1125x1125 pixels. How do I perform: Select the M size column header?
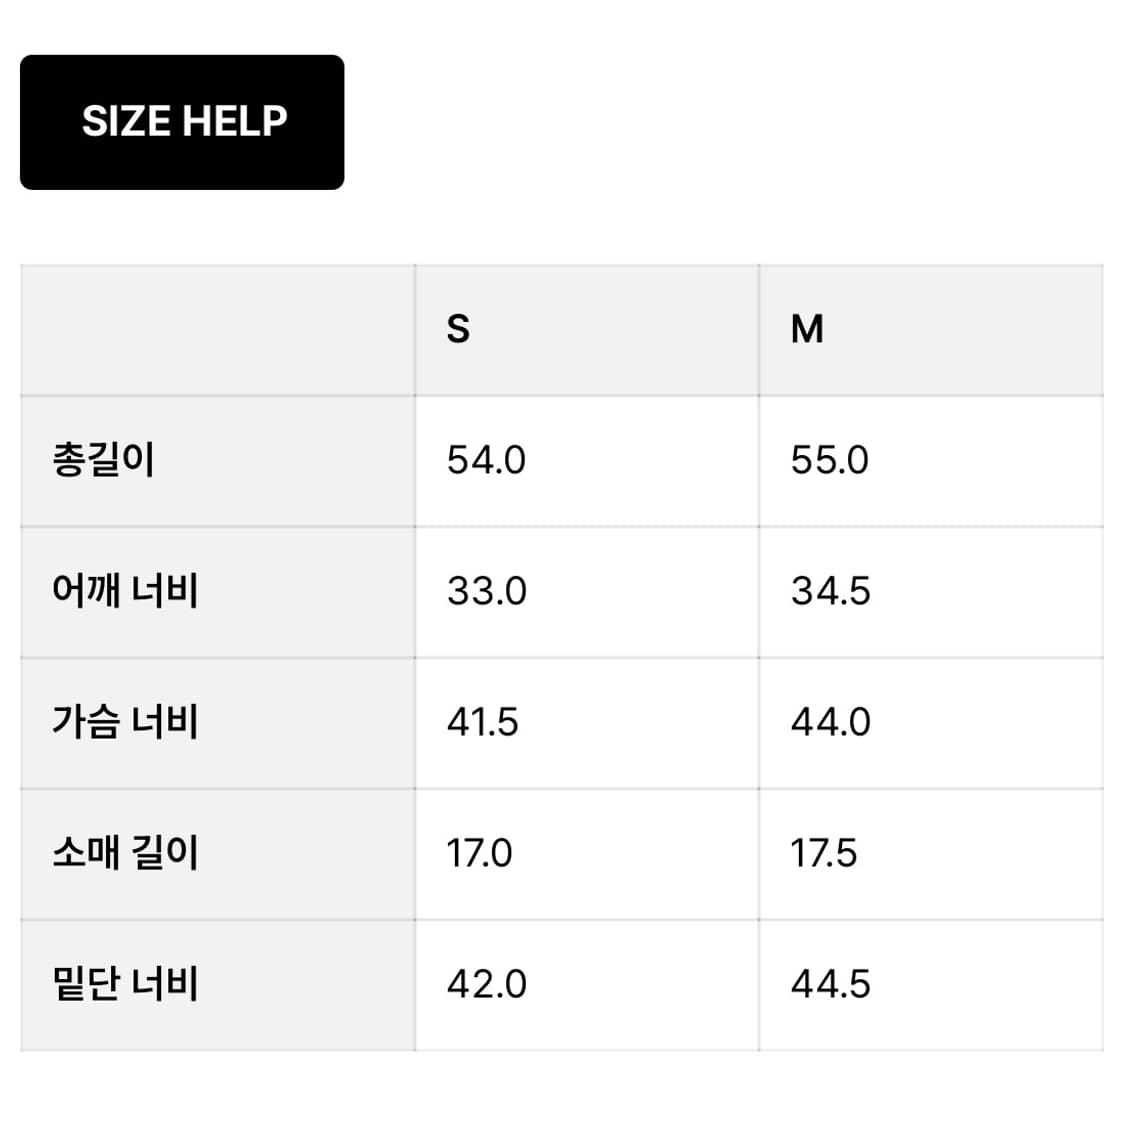click(x=807, y=329)
